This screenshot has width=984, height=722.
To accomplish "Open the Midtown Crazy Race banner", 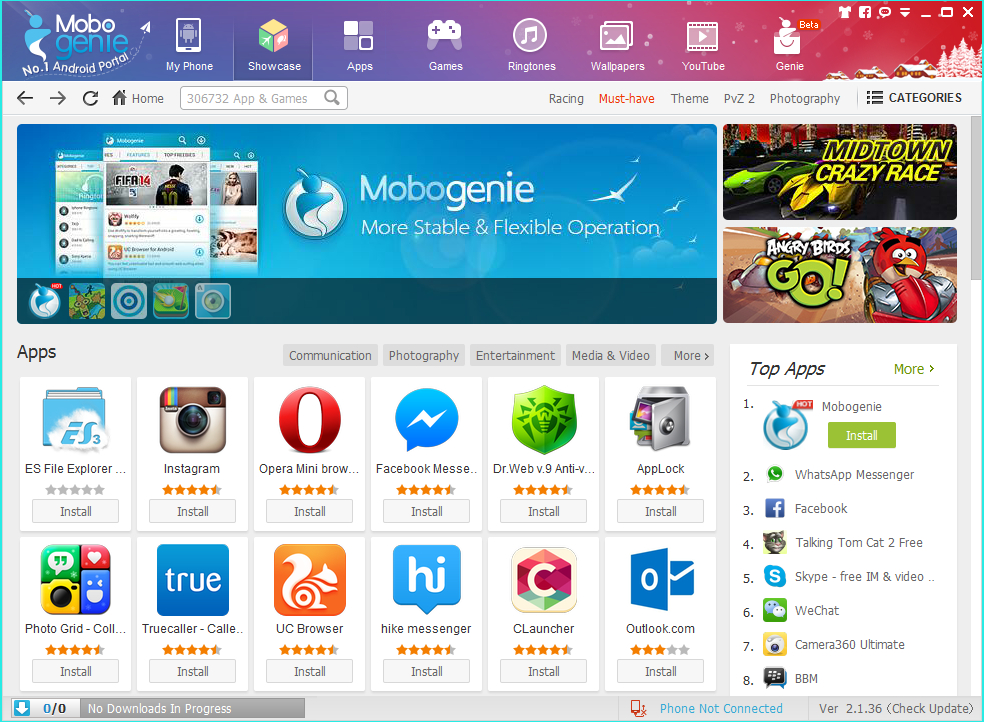I will pos(840,172).
